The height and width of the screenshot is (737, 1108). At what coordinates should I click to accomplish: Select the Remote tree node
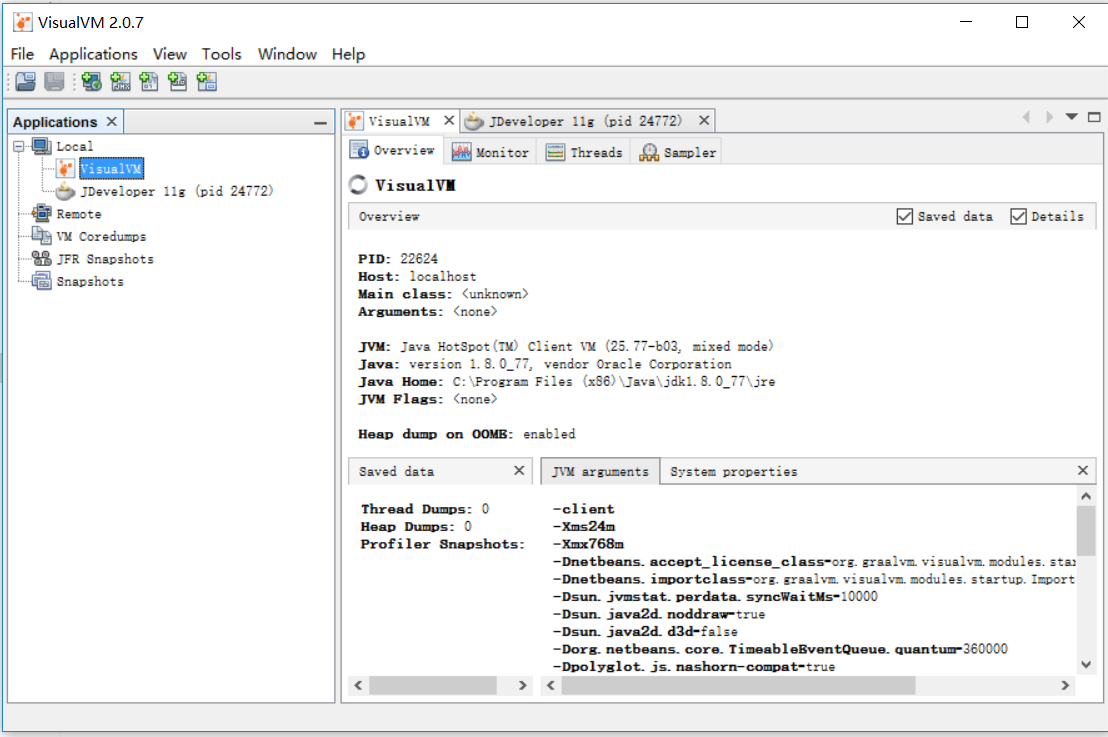79,213
